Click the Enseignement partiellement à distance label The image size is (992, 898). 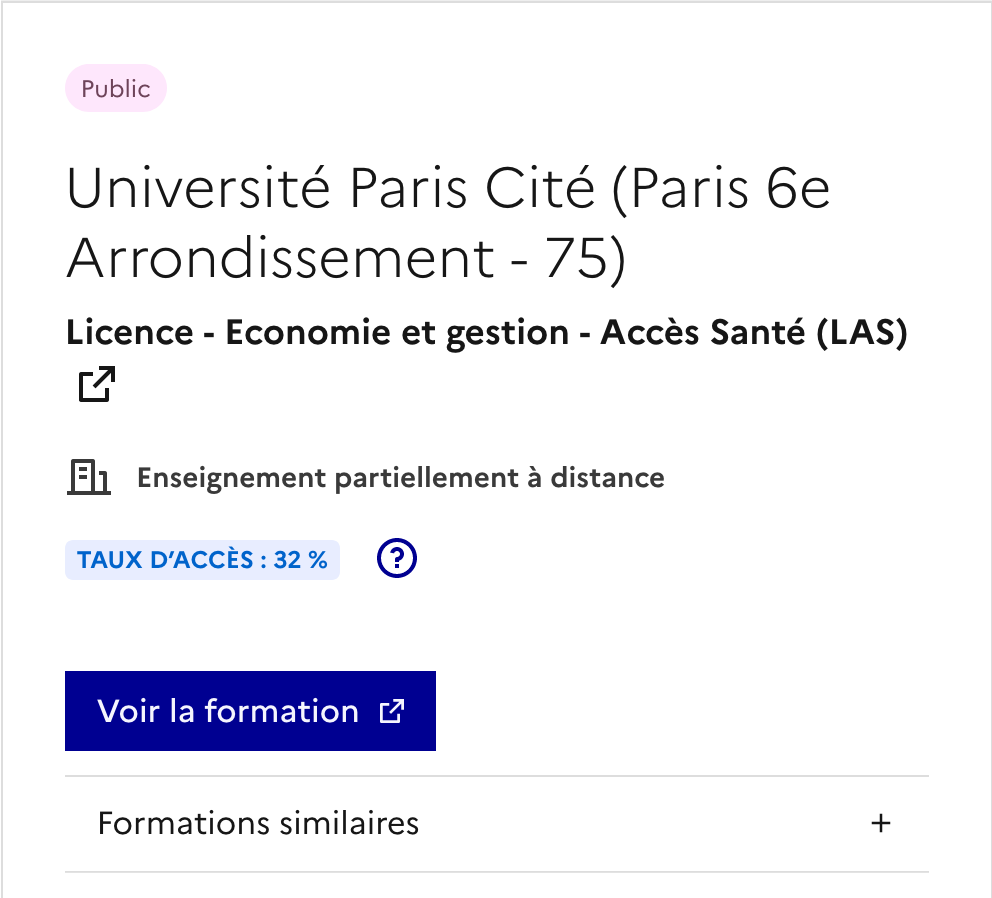(400, 478)
